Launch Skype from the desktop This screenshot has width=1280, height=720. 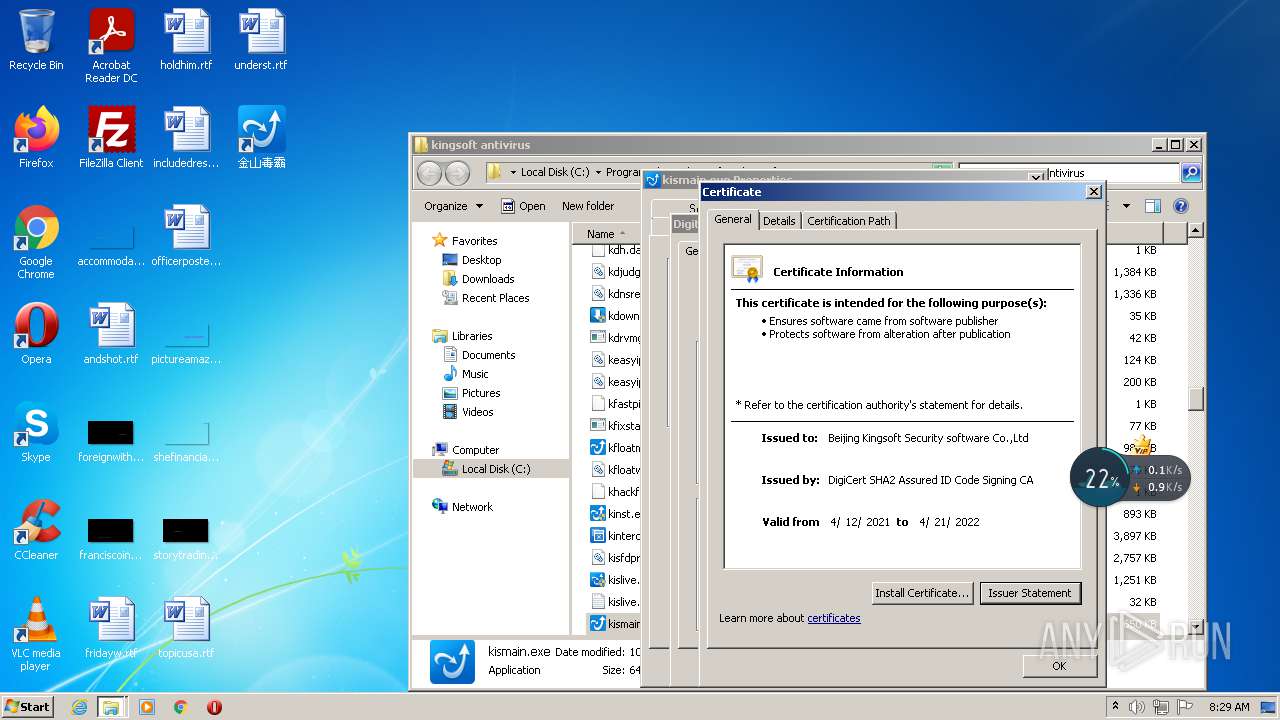click(x=36, y=432)
